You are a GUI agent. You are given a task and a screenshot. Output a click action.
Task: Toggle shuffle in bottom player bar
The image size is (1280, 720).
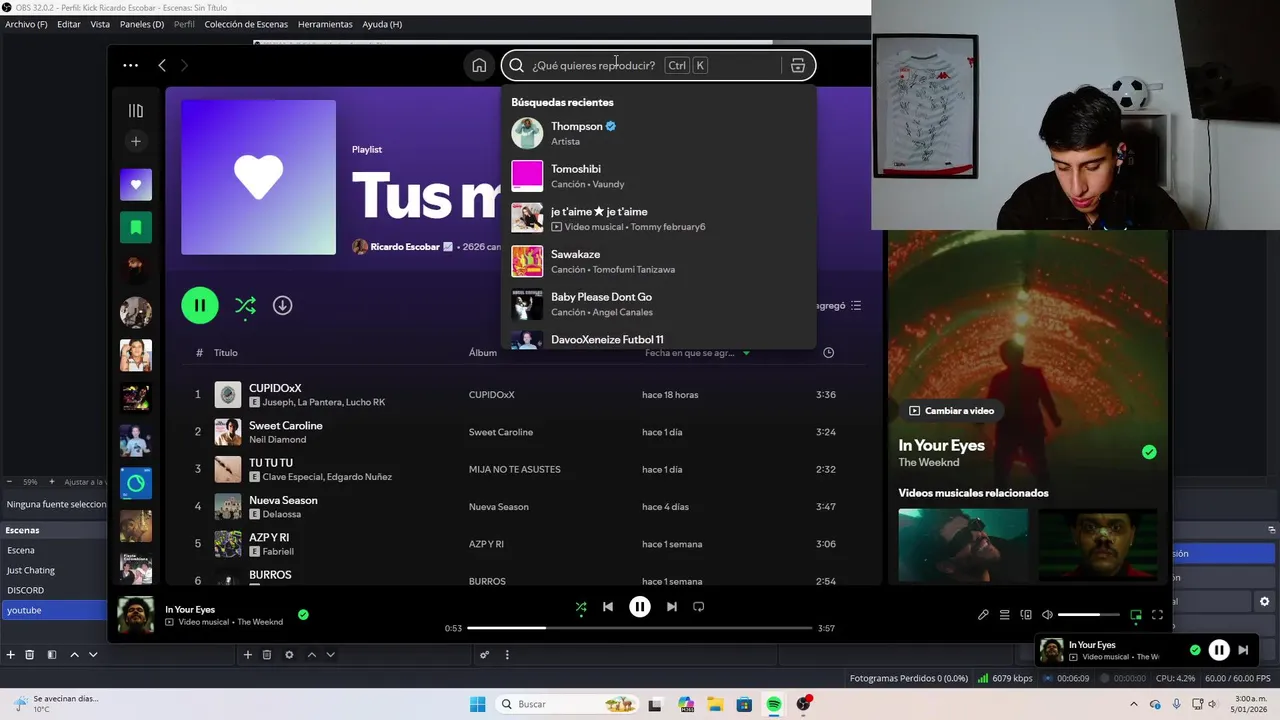coord(581,607)
